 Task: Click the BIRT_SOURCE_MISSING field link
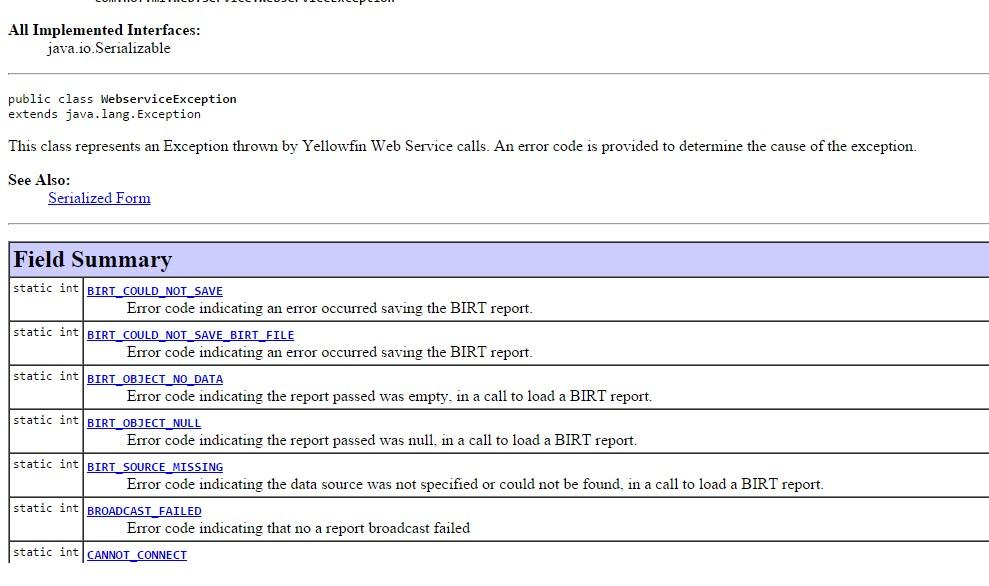(x=155, y=467)
